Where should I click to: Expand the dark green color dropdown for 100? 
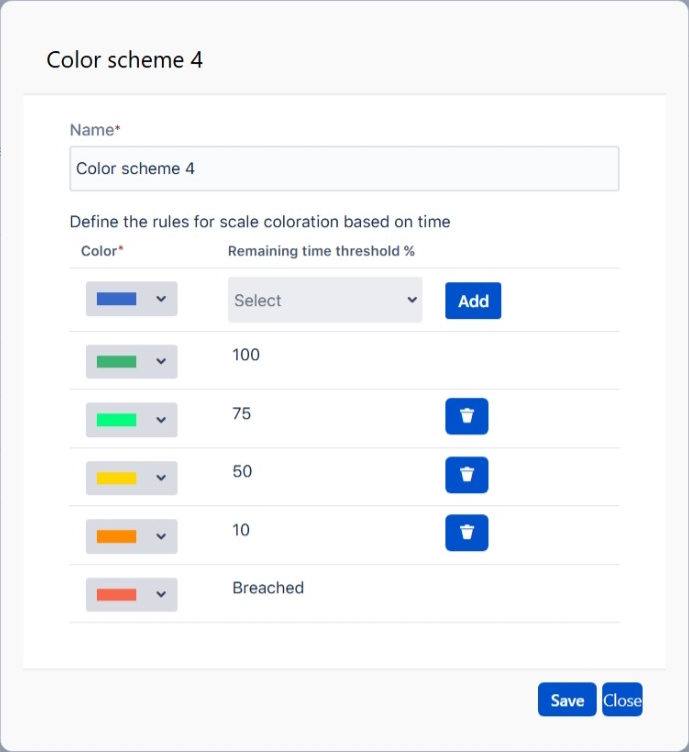161,362
